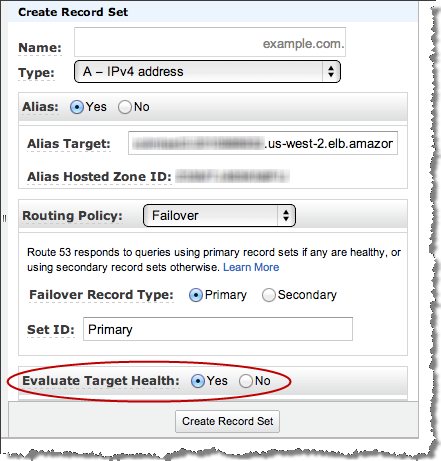Viewport: 441px width, 461px height.
Task: Click the Alias label with help underline
Action: (40, 107)
